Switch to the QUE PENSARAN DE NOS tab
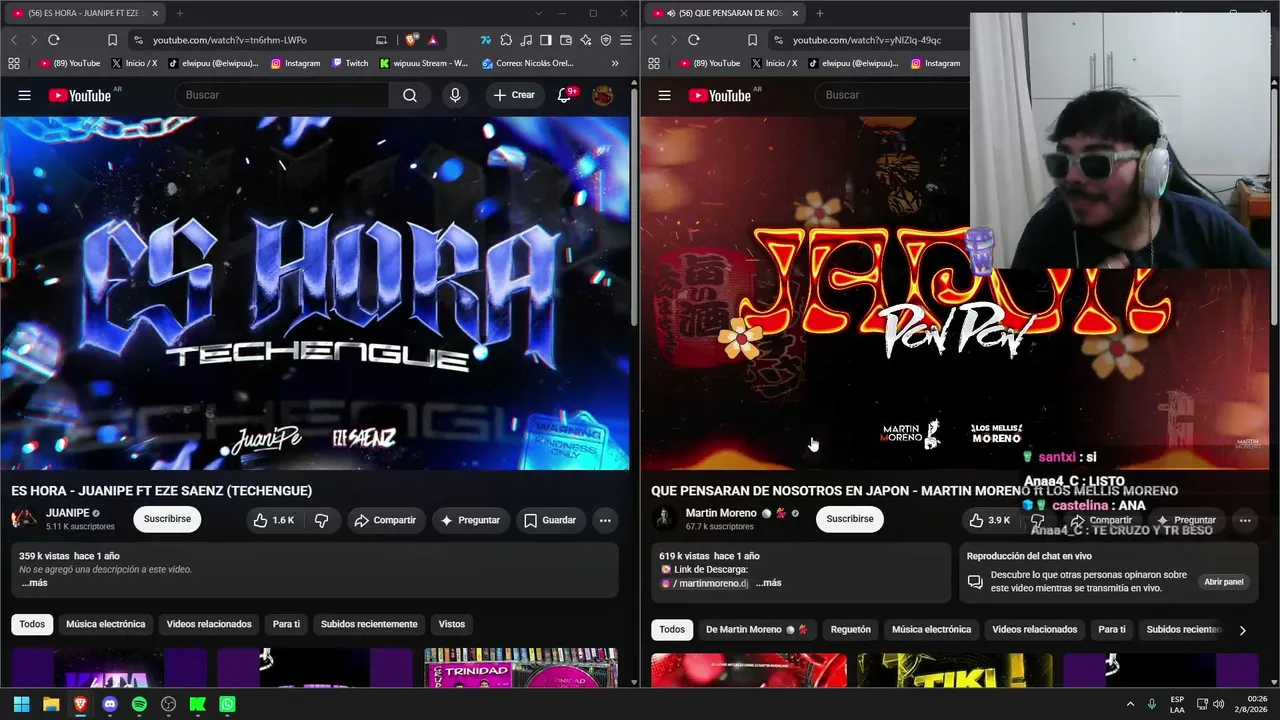 point(725,13)
